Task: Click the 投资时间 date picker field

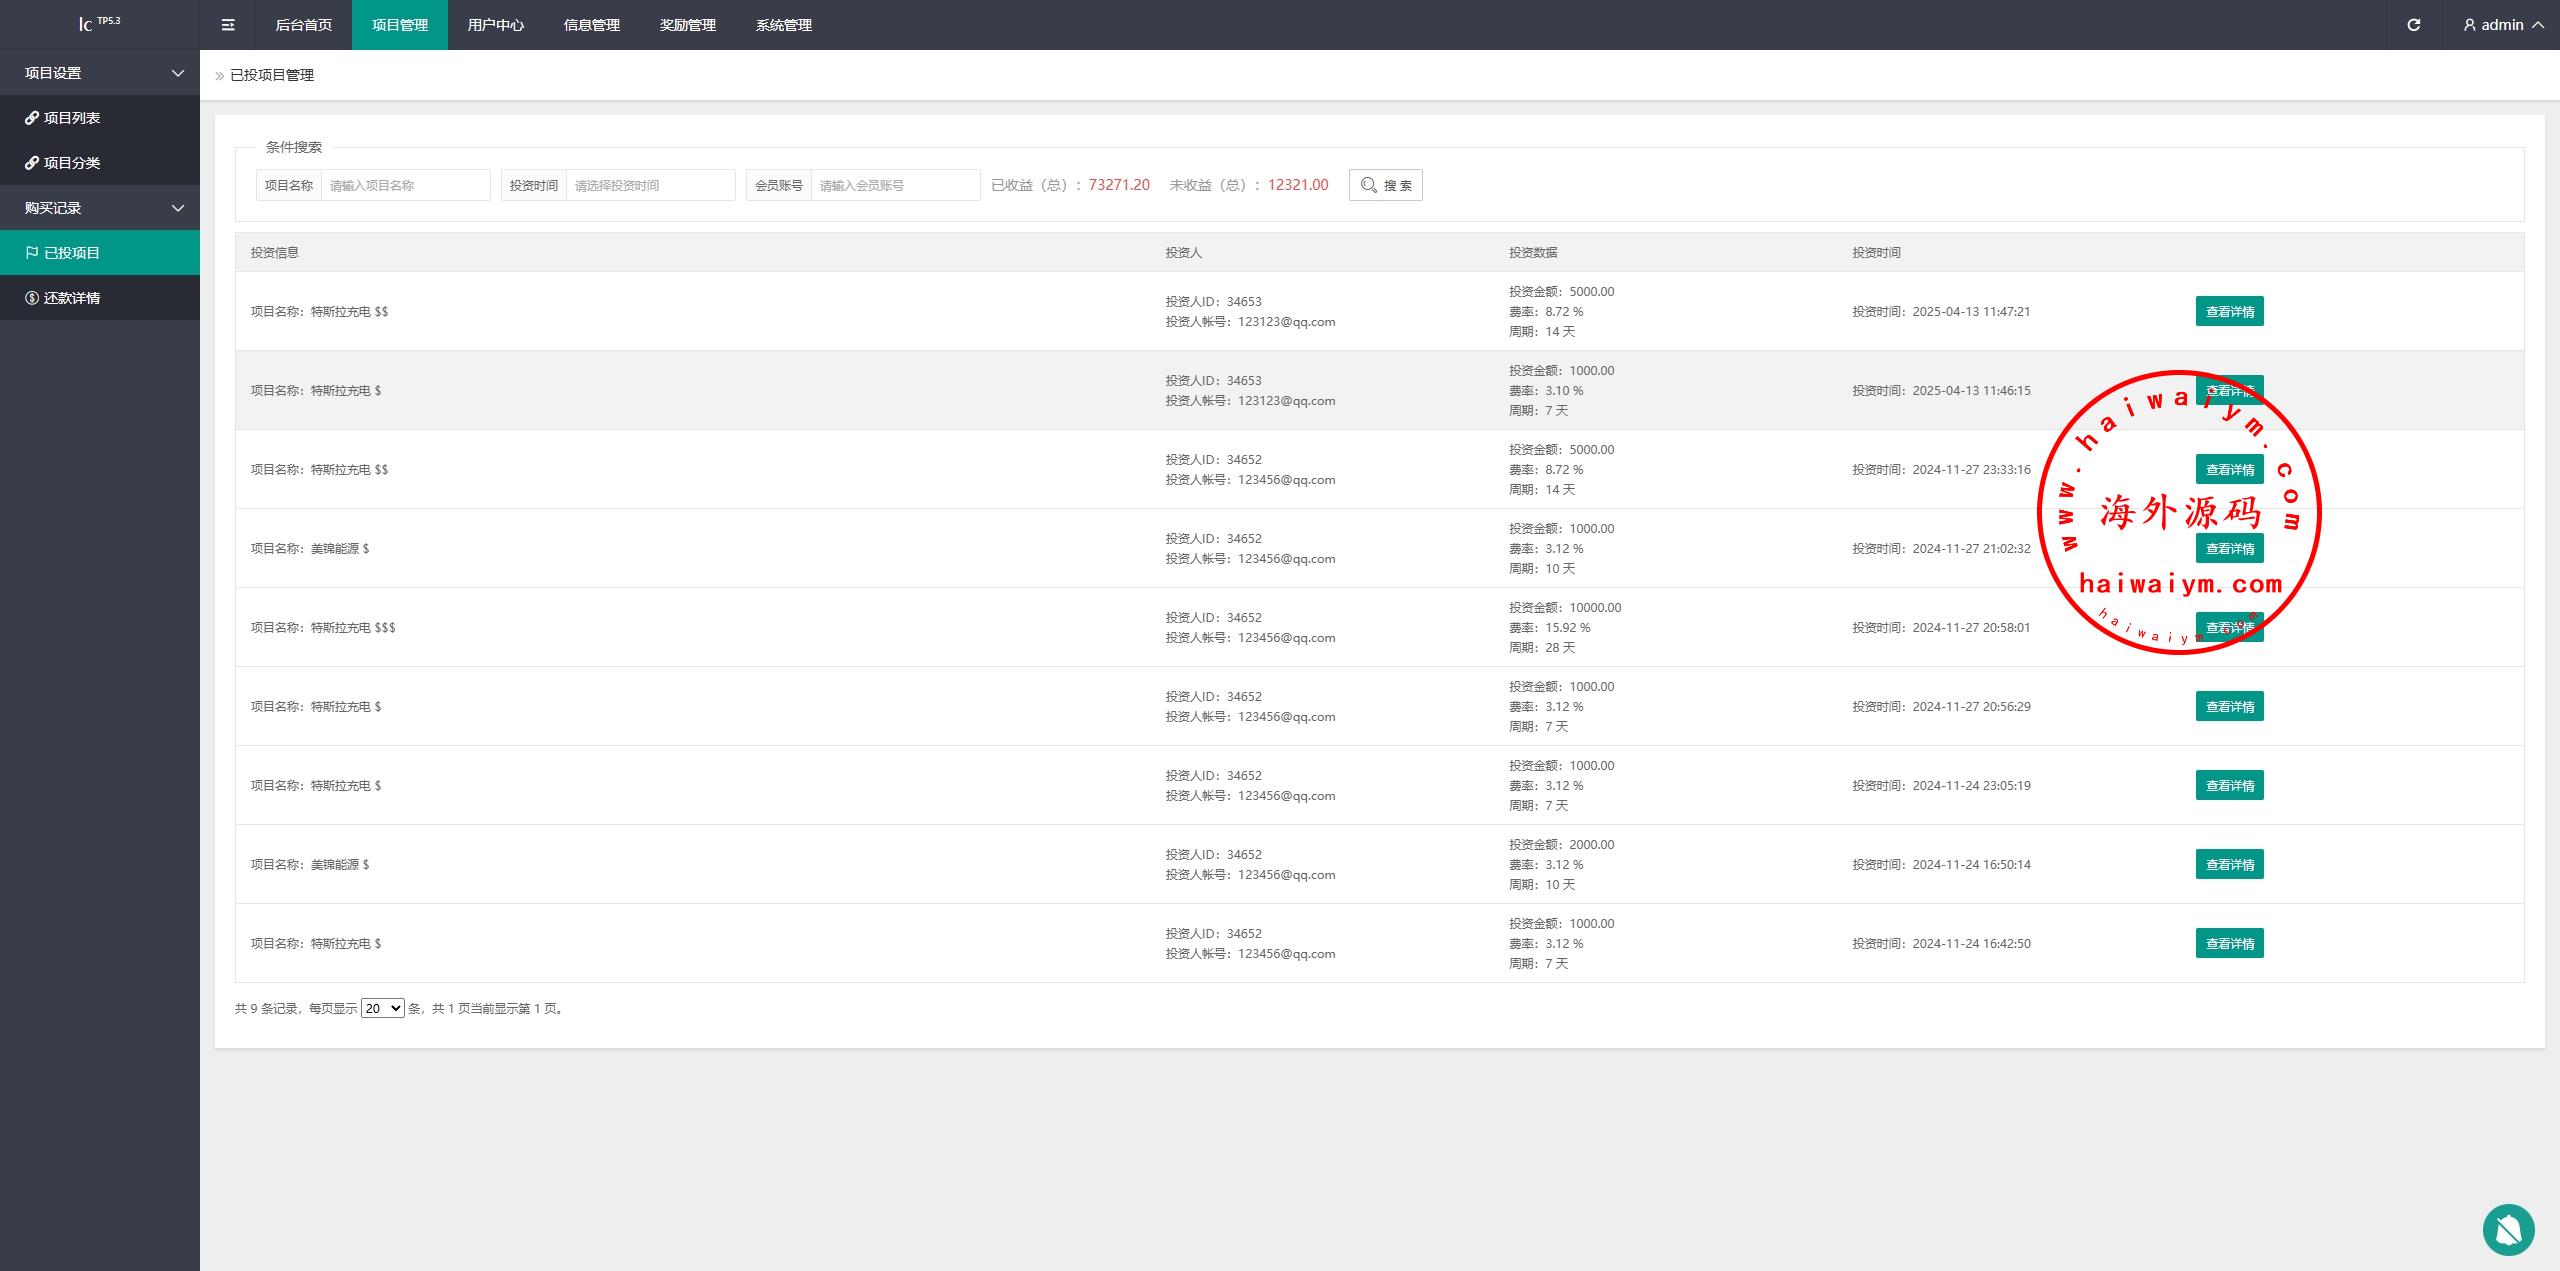Action: [650, 185]
